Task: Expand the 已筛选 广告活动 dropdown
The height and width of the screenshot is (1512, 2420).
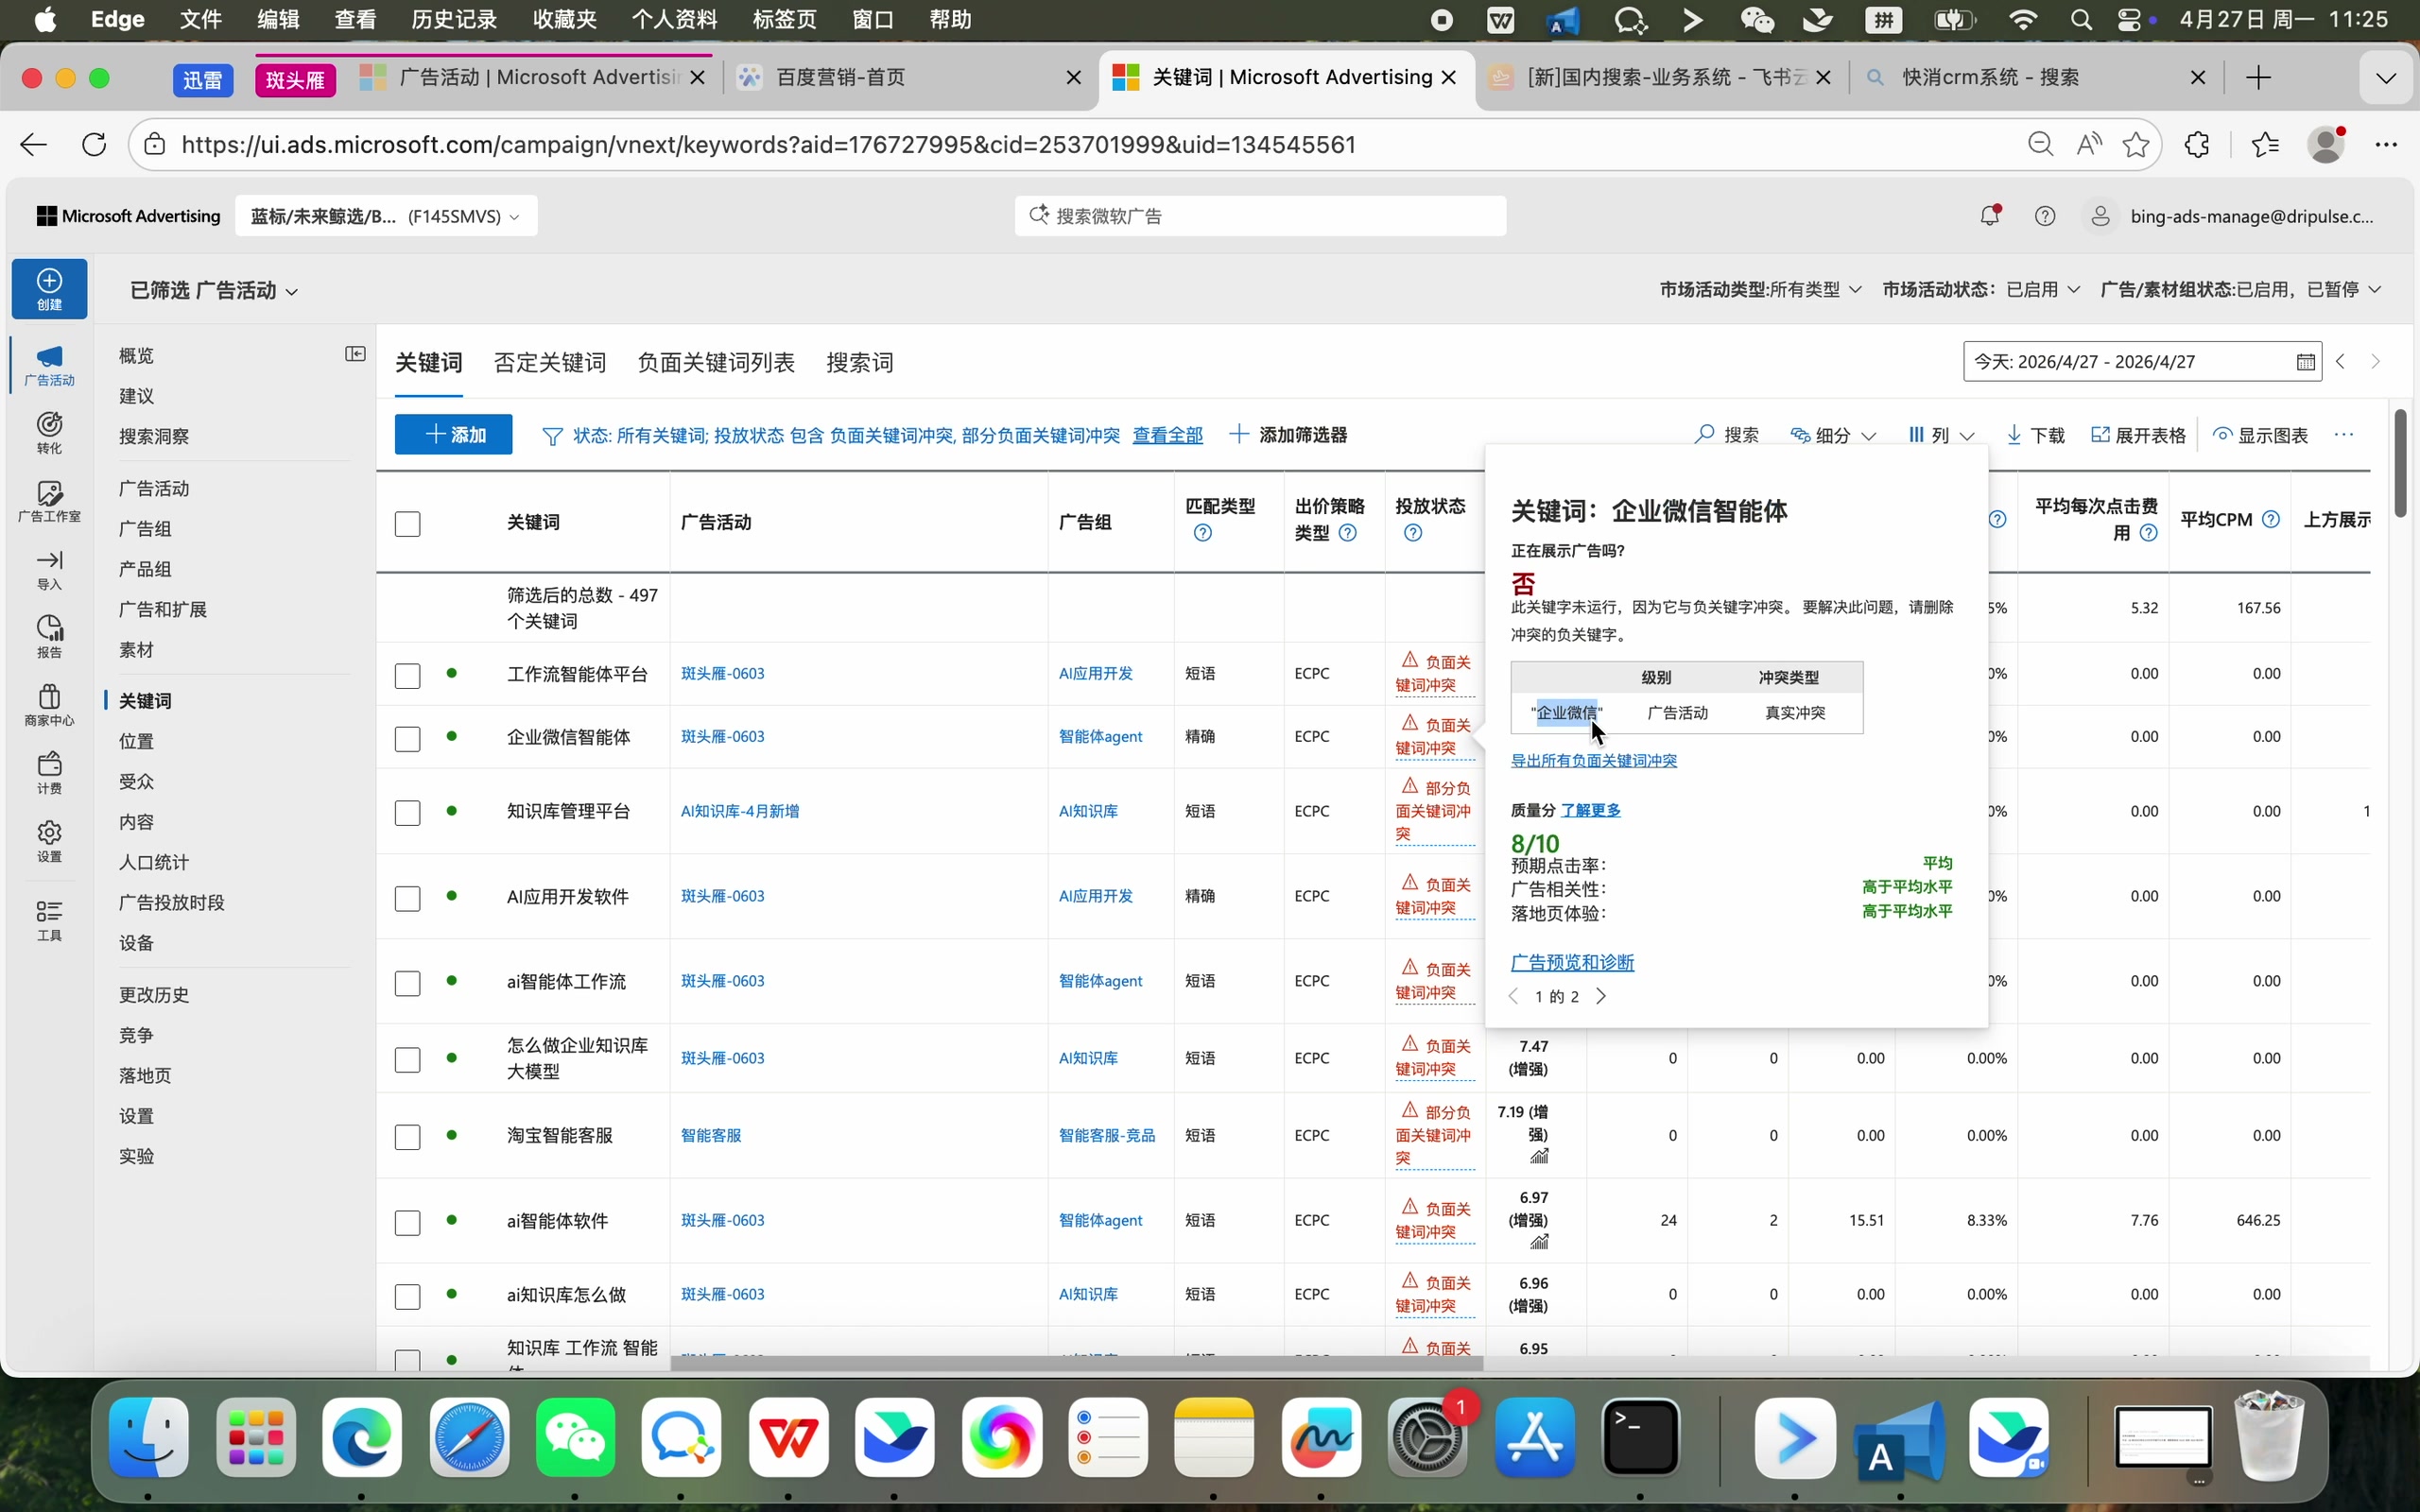Action: point(214,291)
